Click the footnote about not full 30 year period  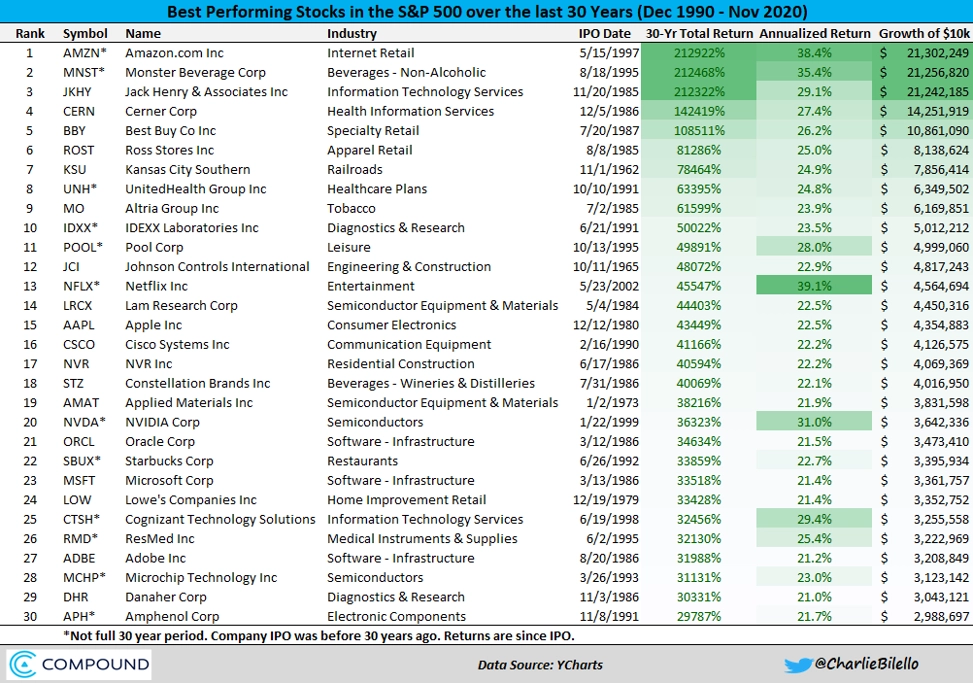319,636
